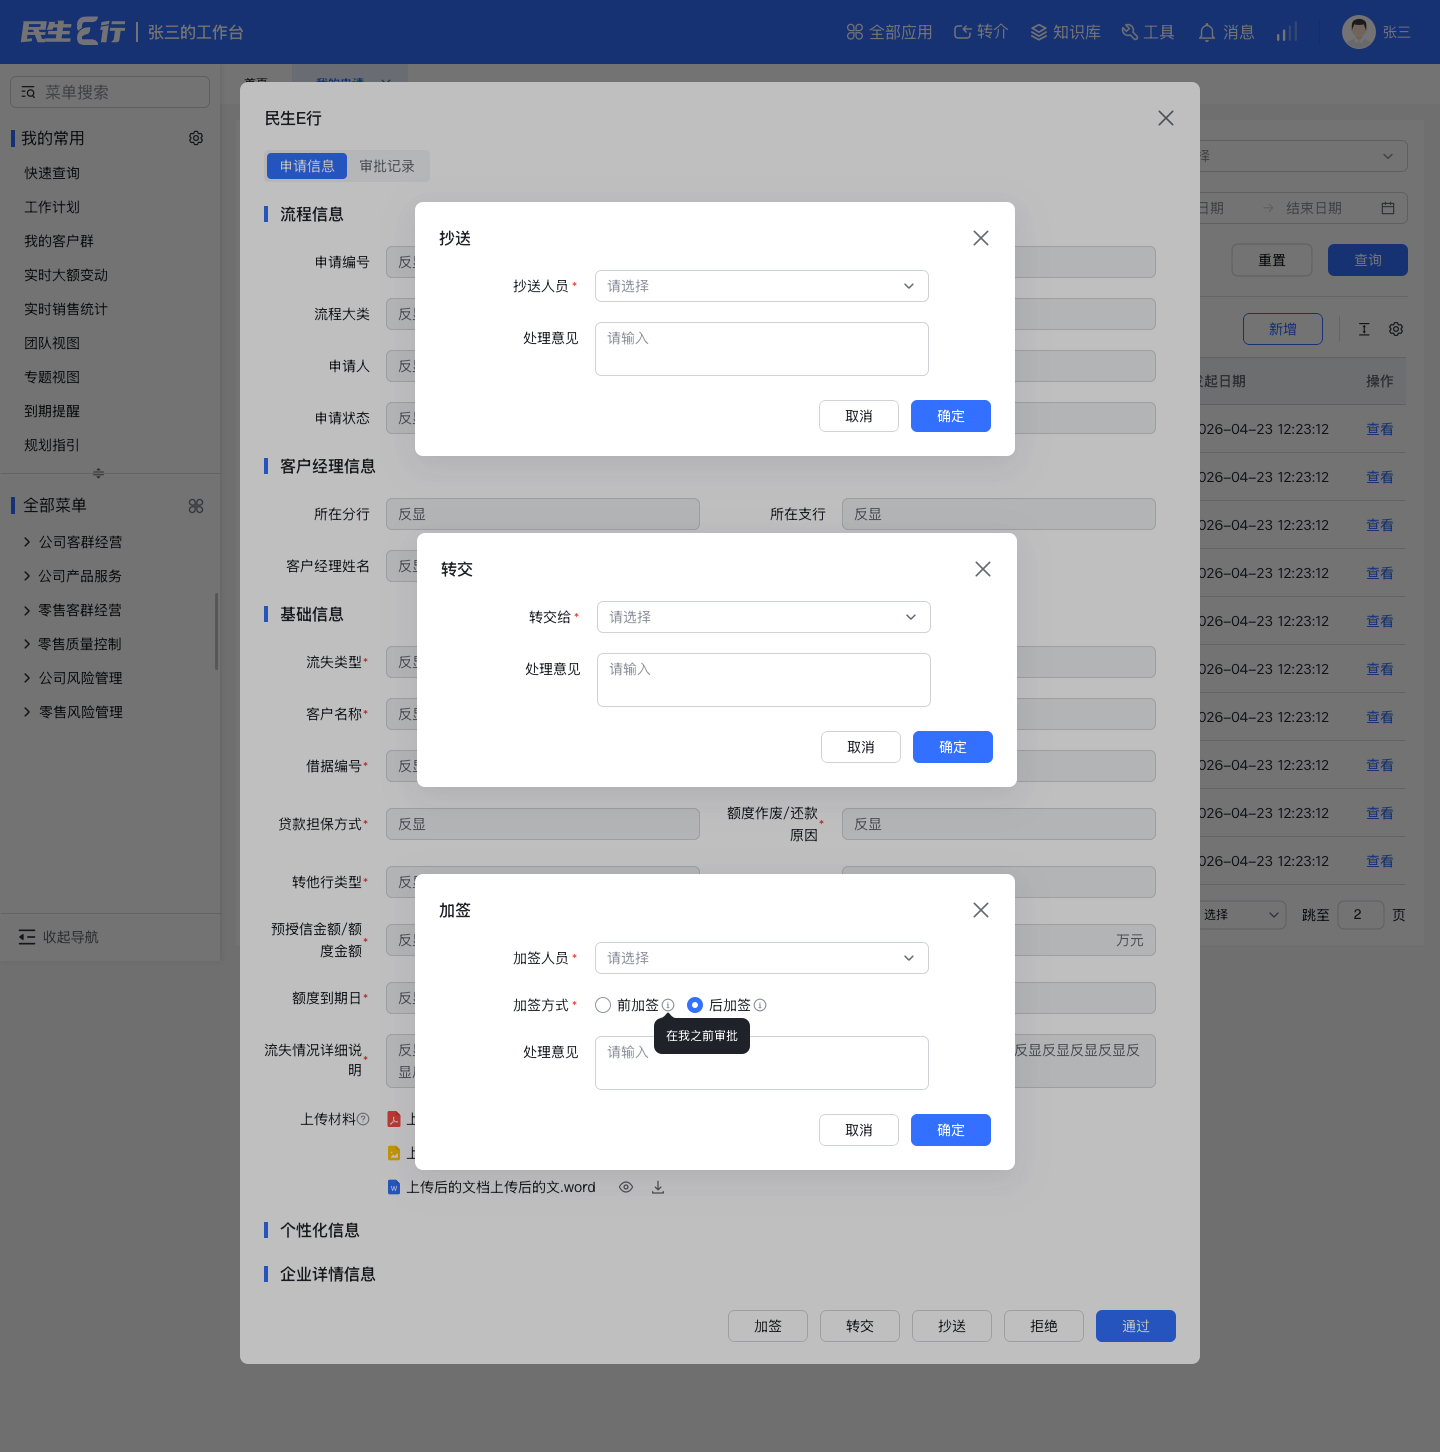Click the 菜单搜索 search field
This screenshot has height=1452, width=1440.
pos(110,92)
